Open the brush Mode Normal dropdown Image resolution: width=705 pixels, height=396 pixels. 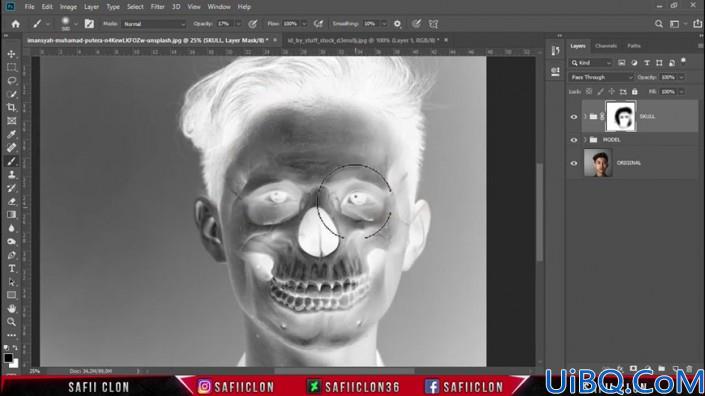[154, 24]
